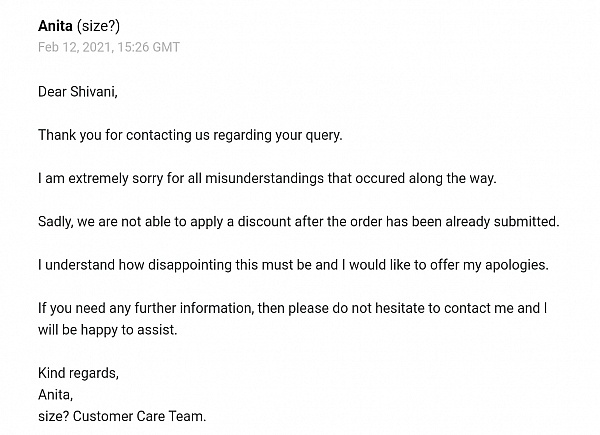This screenshot has width=600, height=435.
Task: Click the "I understand how disappointing" sentence
Action: 293,265
